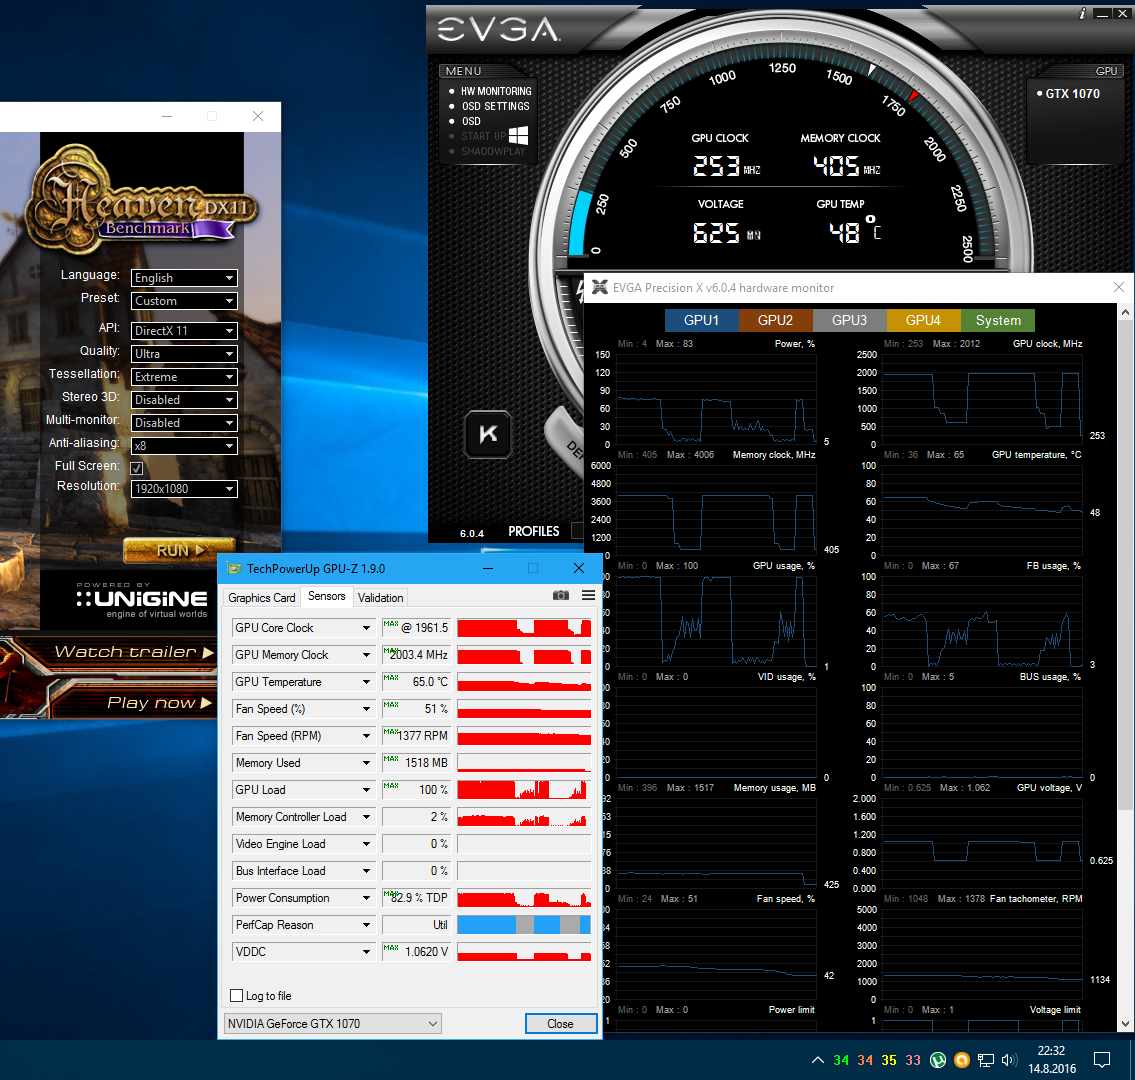
Task: Click the GPU clock MHz graph in monitor
Action: [982, 399]
